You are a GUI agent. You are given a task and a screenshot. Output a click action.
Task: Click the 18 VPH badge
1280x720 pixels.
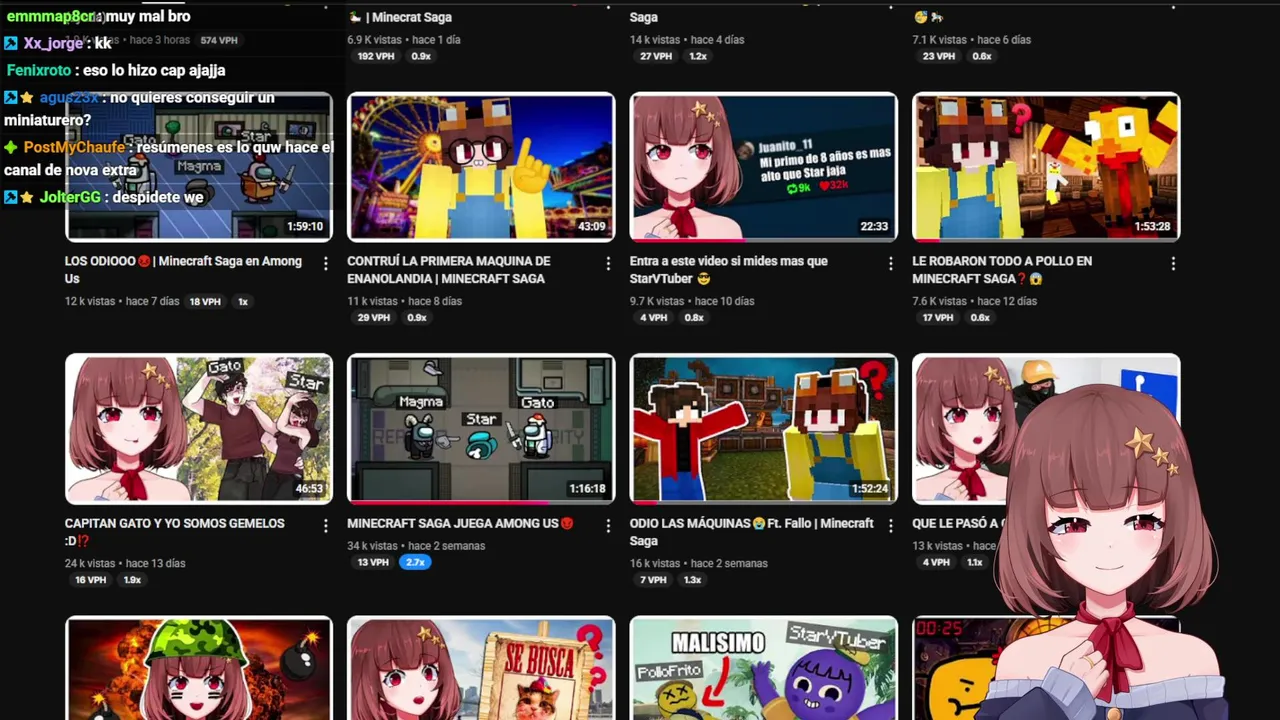tap(205, 301)
